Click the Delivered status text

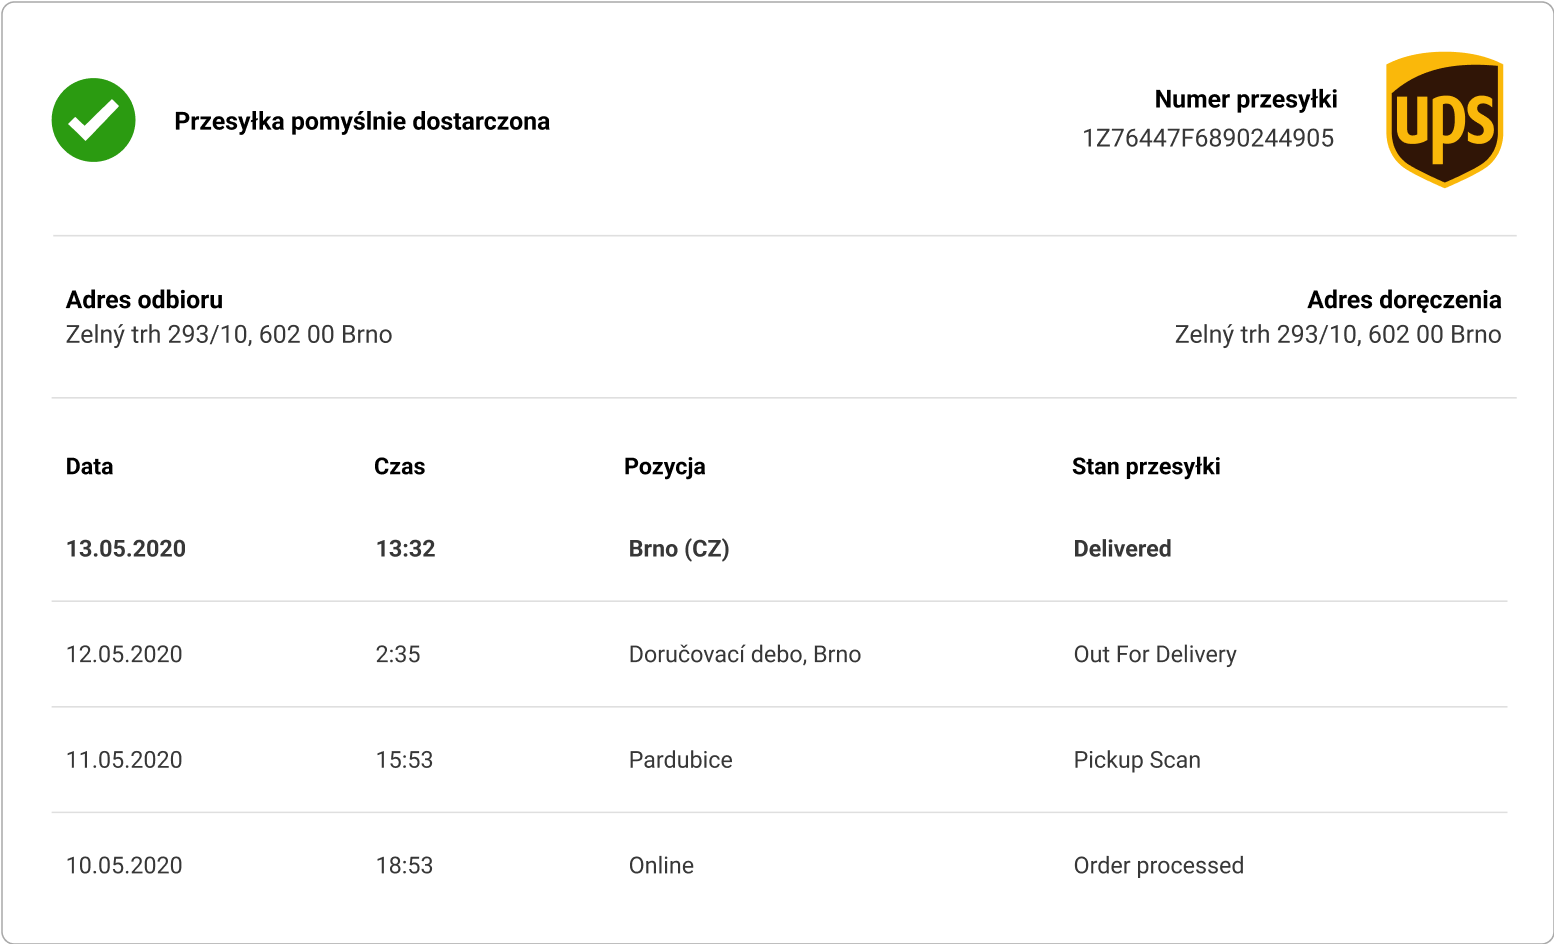pos(1122,548)
